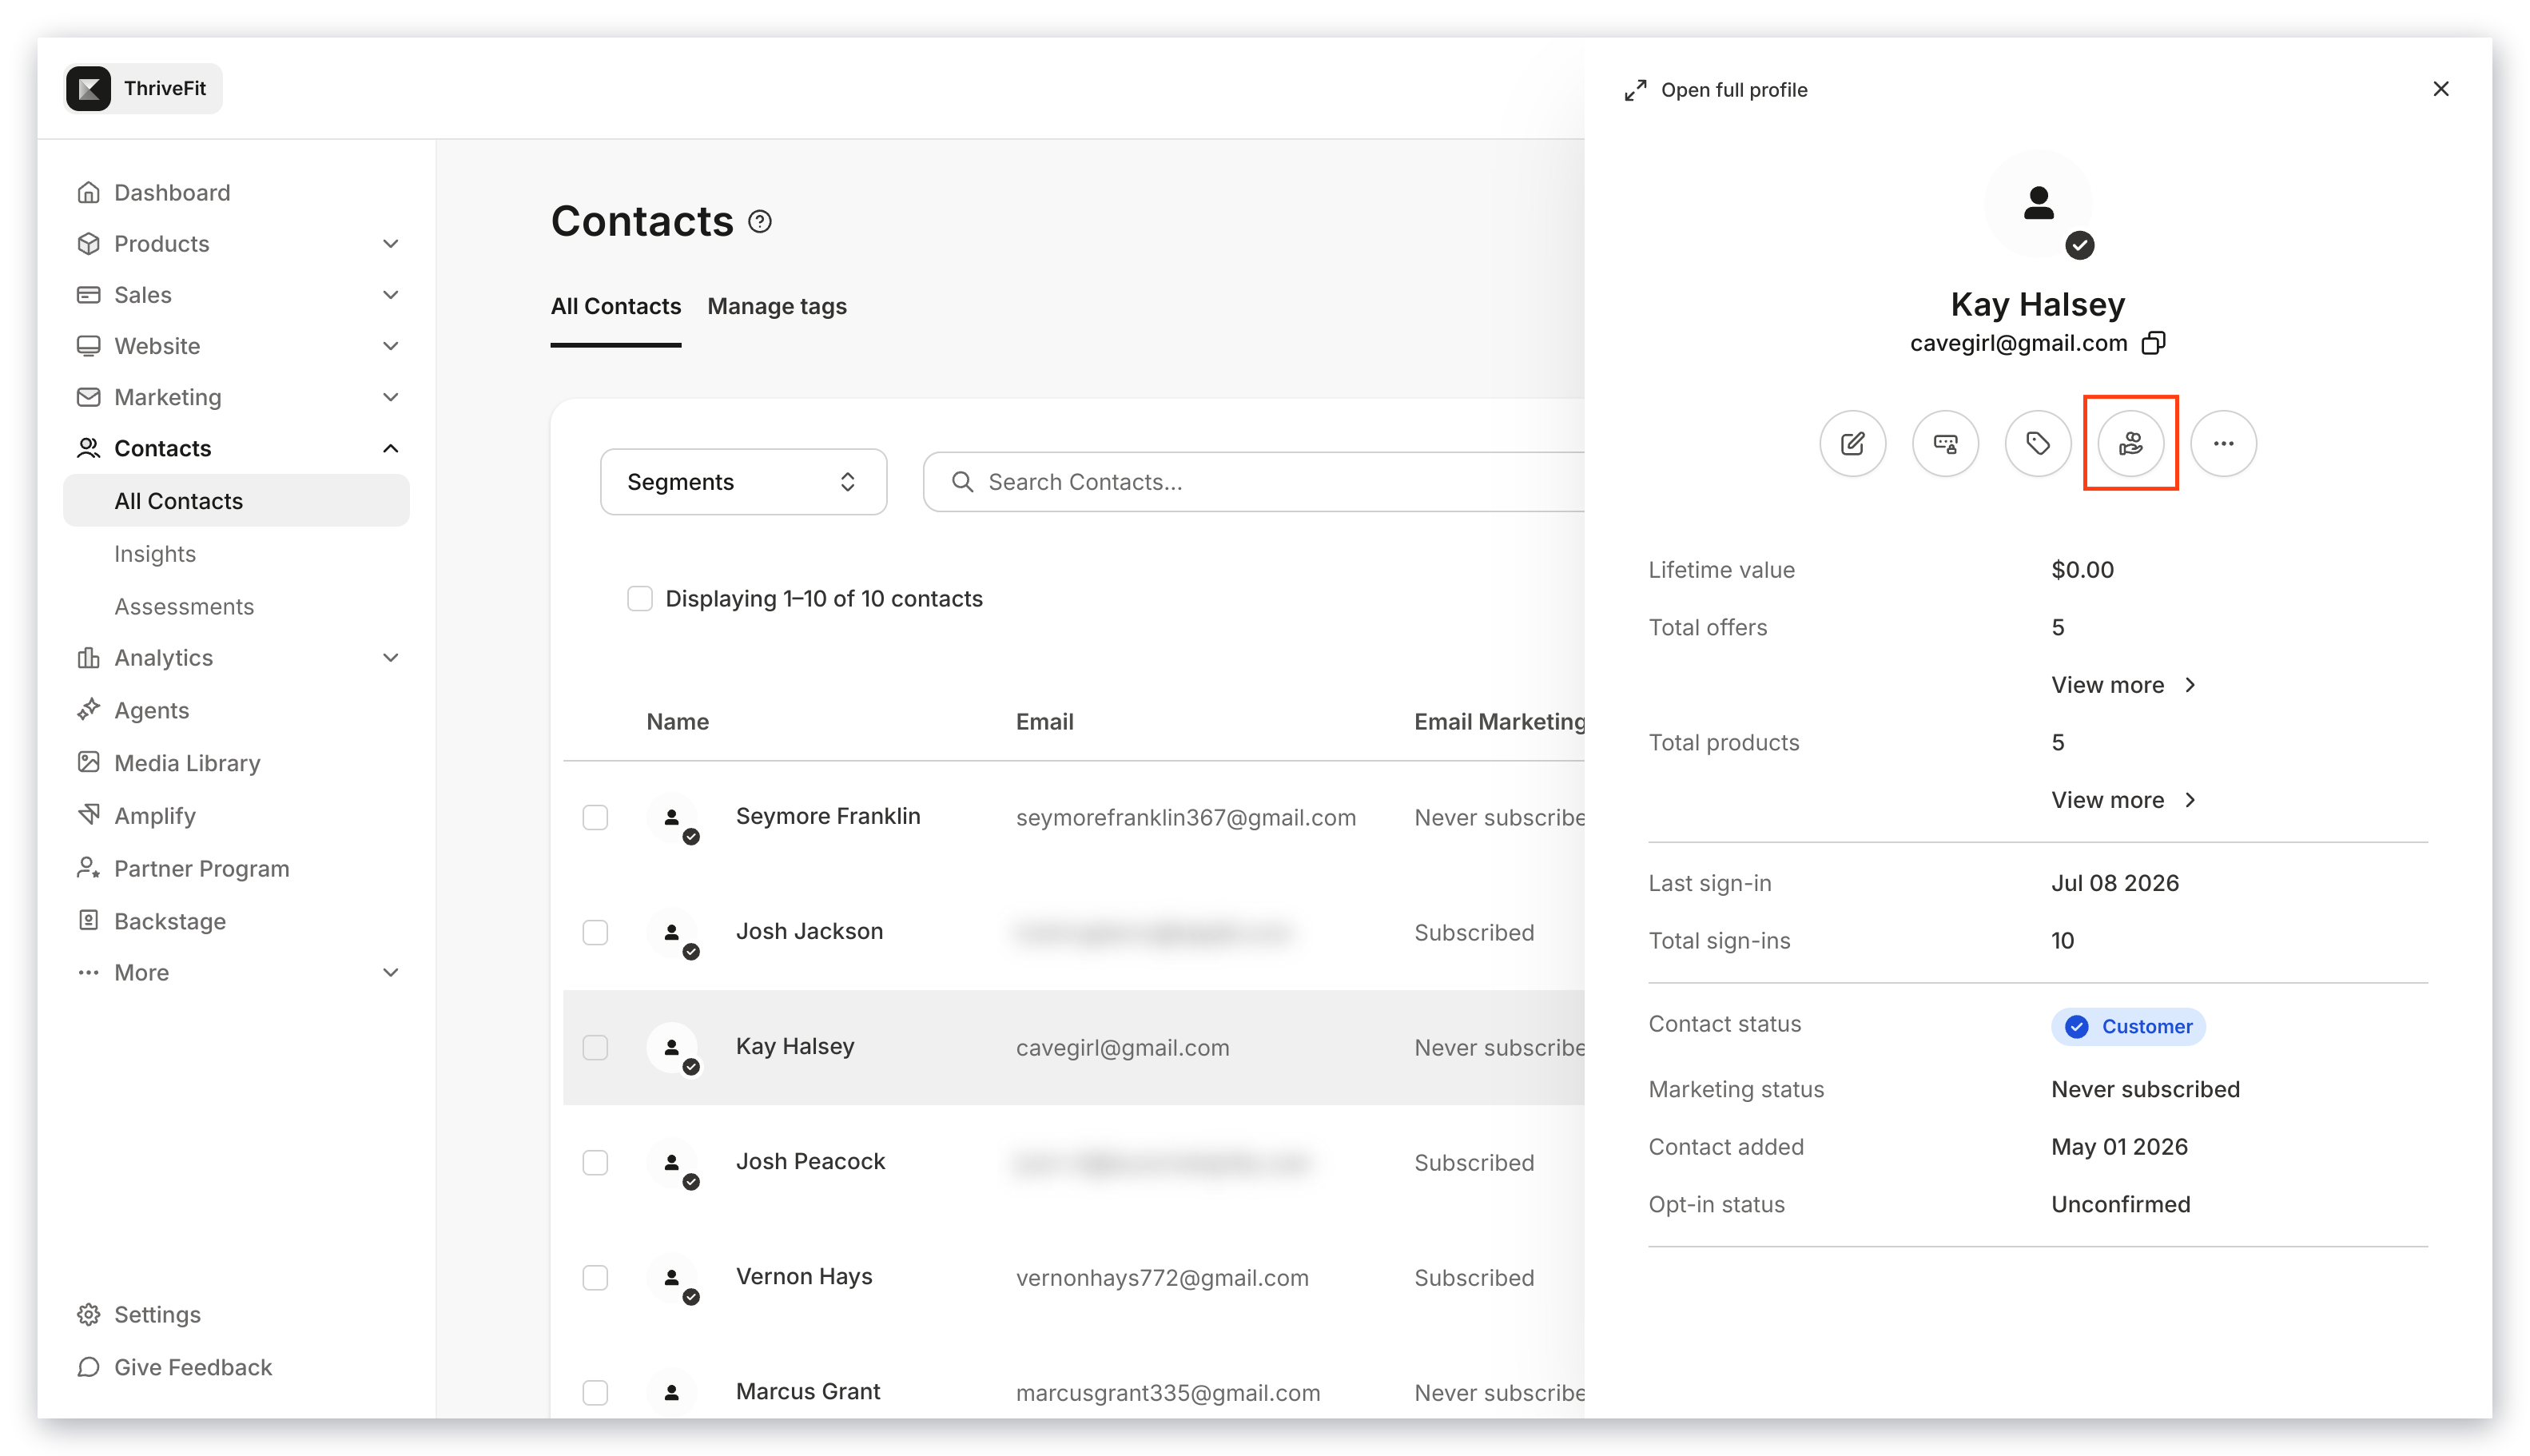Image resolution: width=2530 pixels, height=1456 pixels.
Task: Click the Sales card icon
Action: tap(88, 294)
